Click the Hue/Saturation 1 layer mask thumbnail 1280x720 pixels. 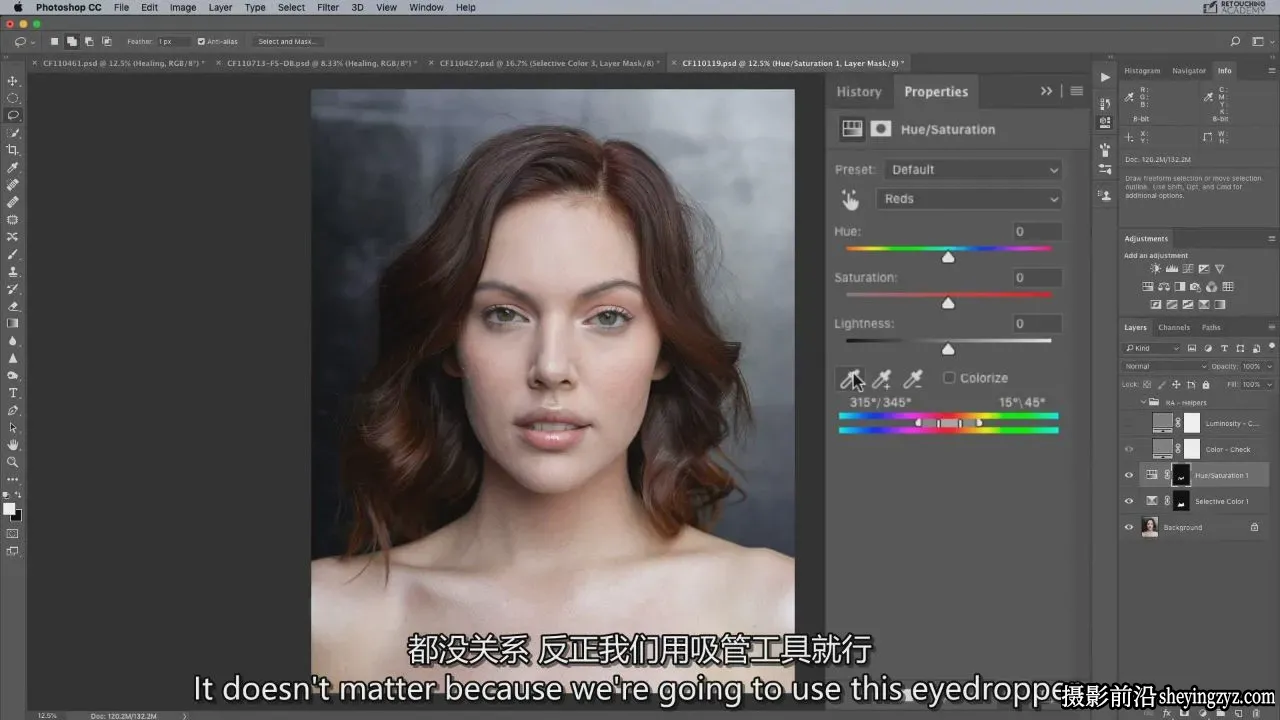1181,475
